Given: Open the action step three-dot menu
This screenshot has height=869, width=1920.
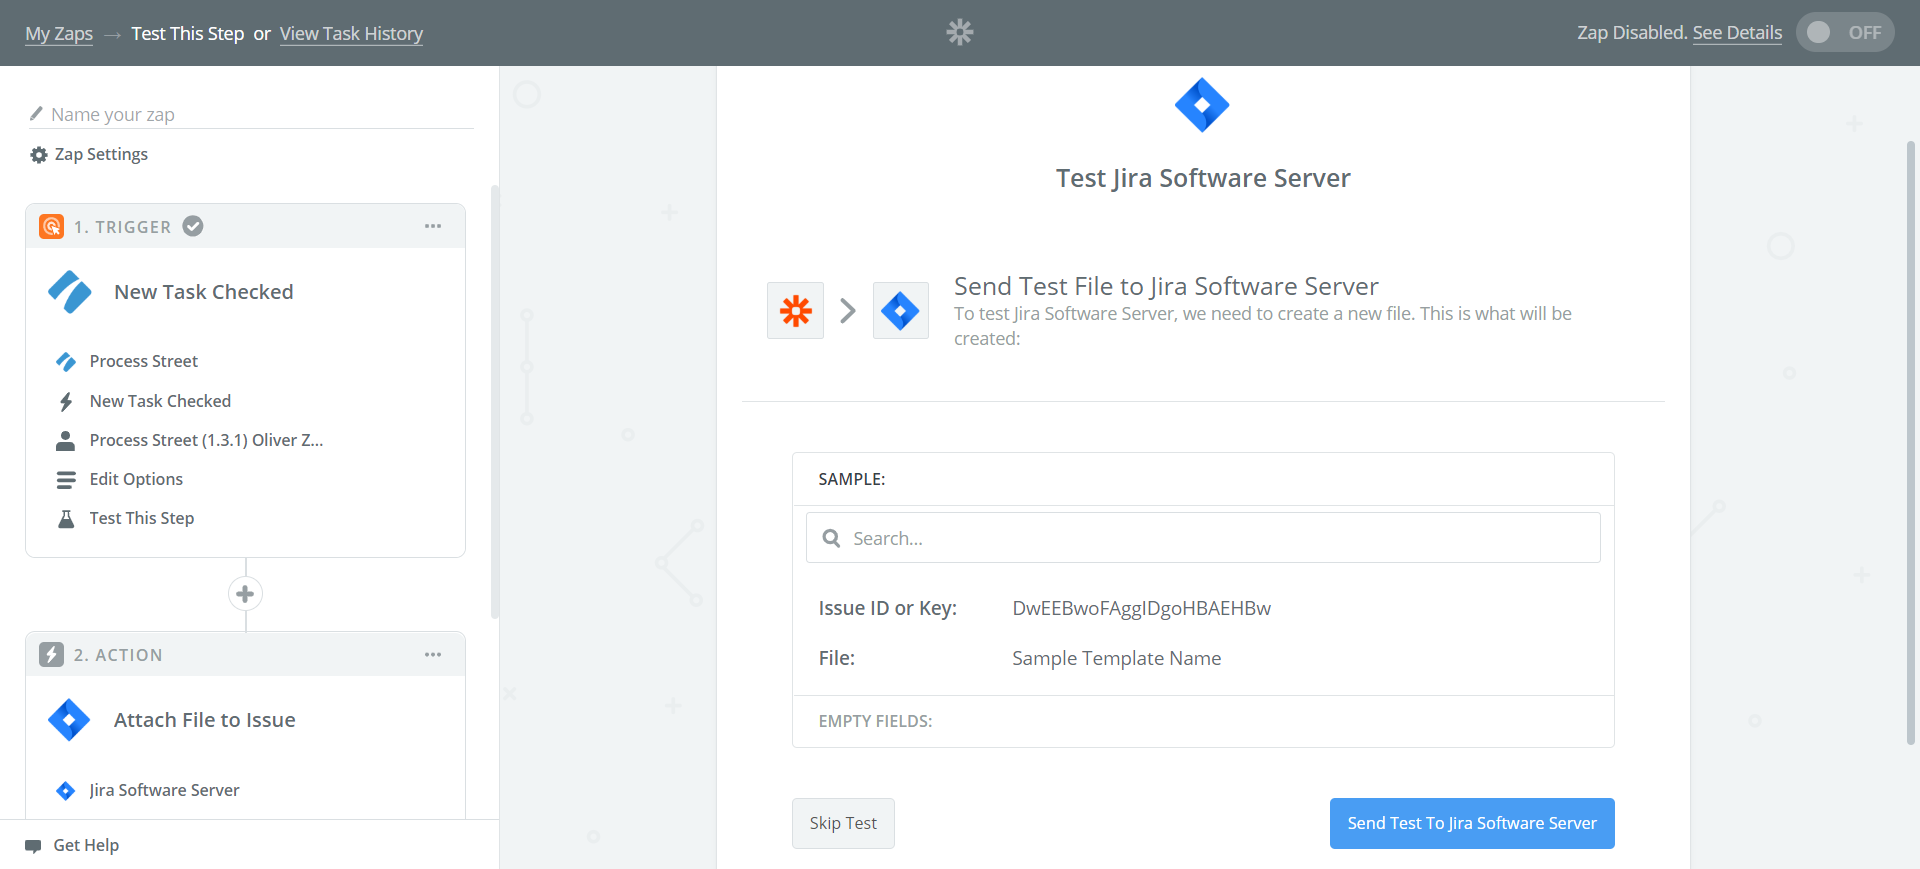Looking at the screenshot, I should 433,655.
